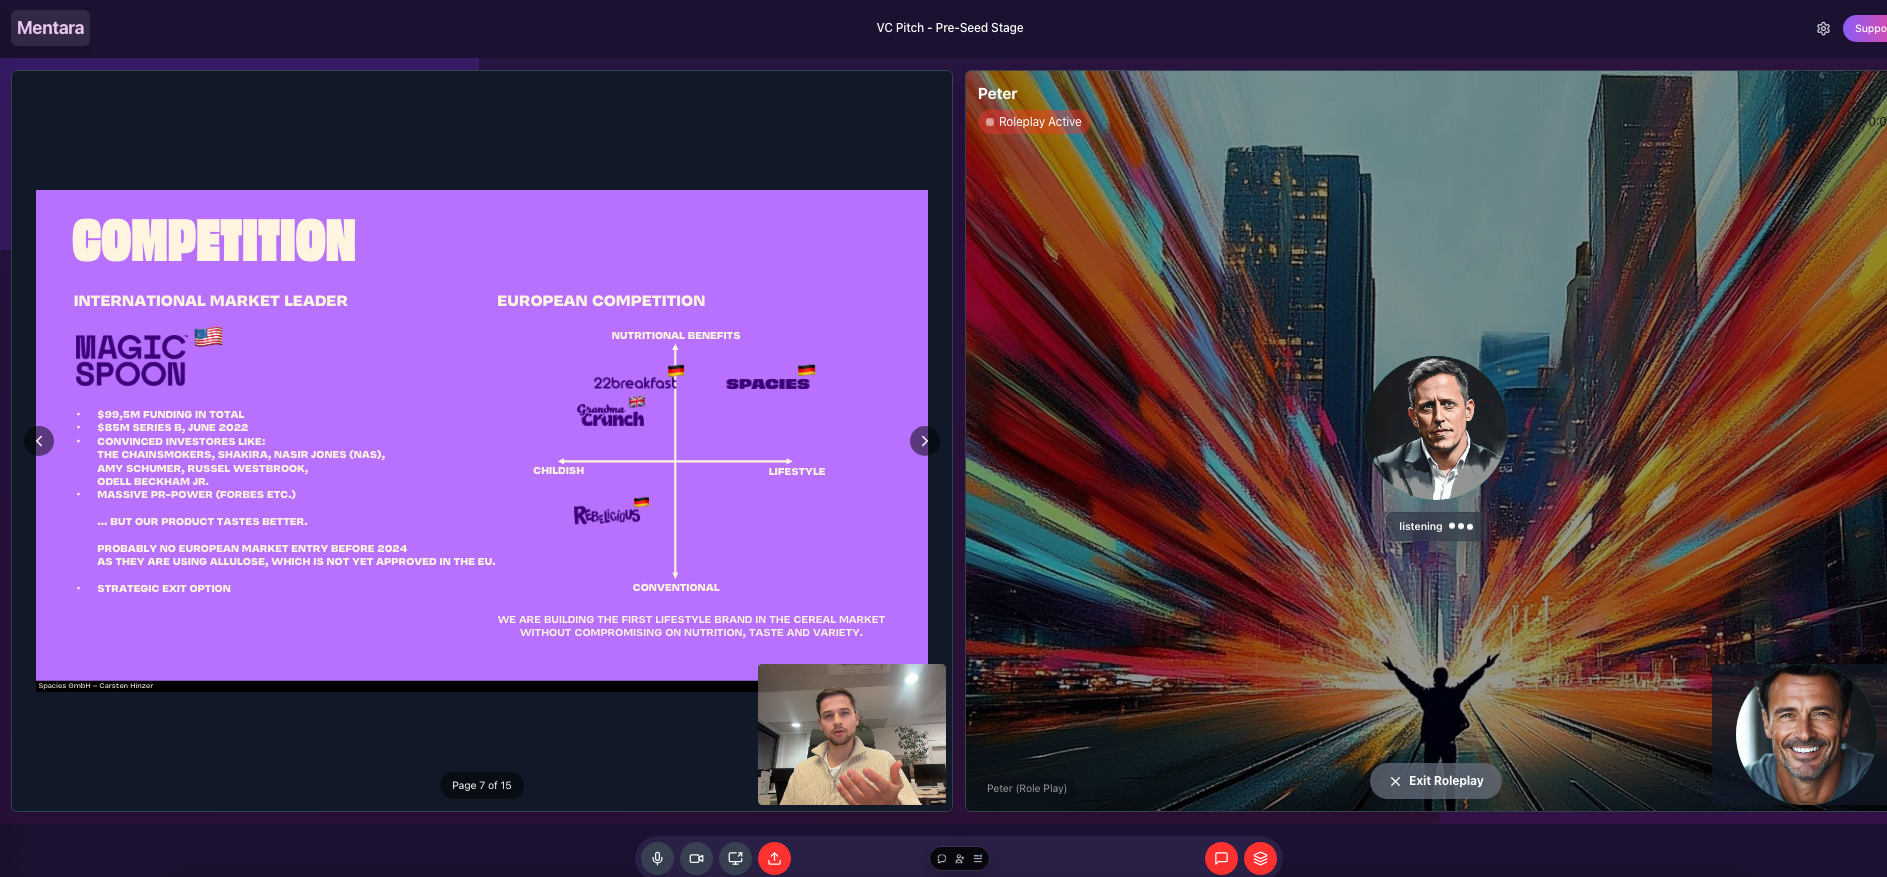
Task: Advance to the next slide
Action: [924, 440]
